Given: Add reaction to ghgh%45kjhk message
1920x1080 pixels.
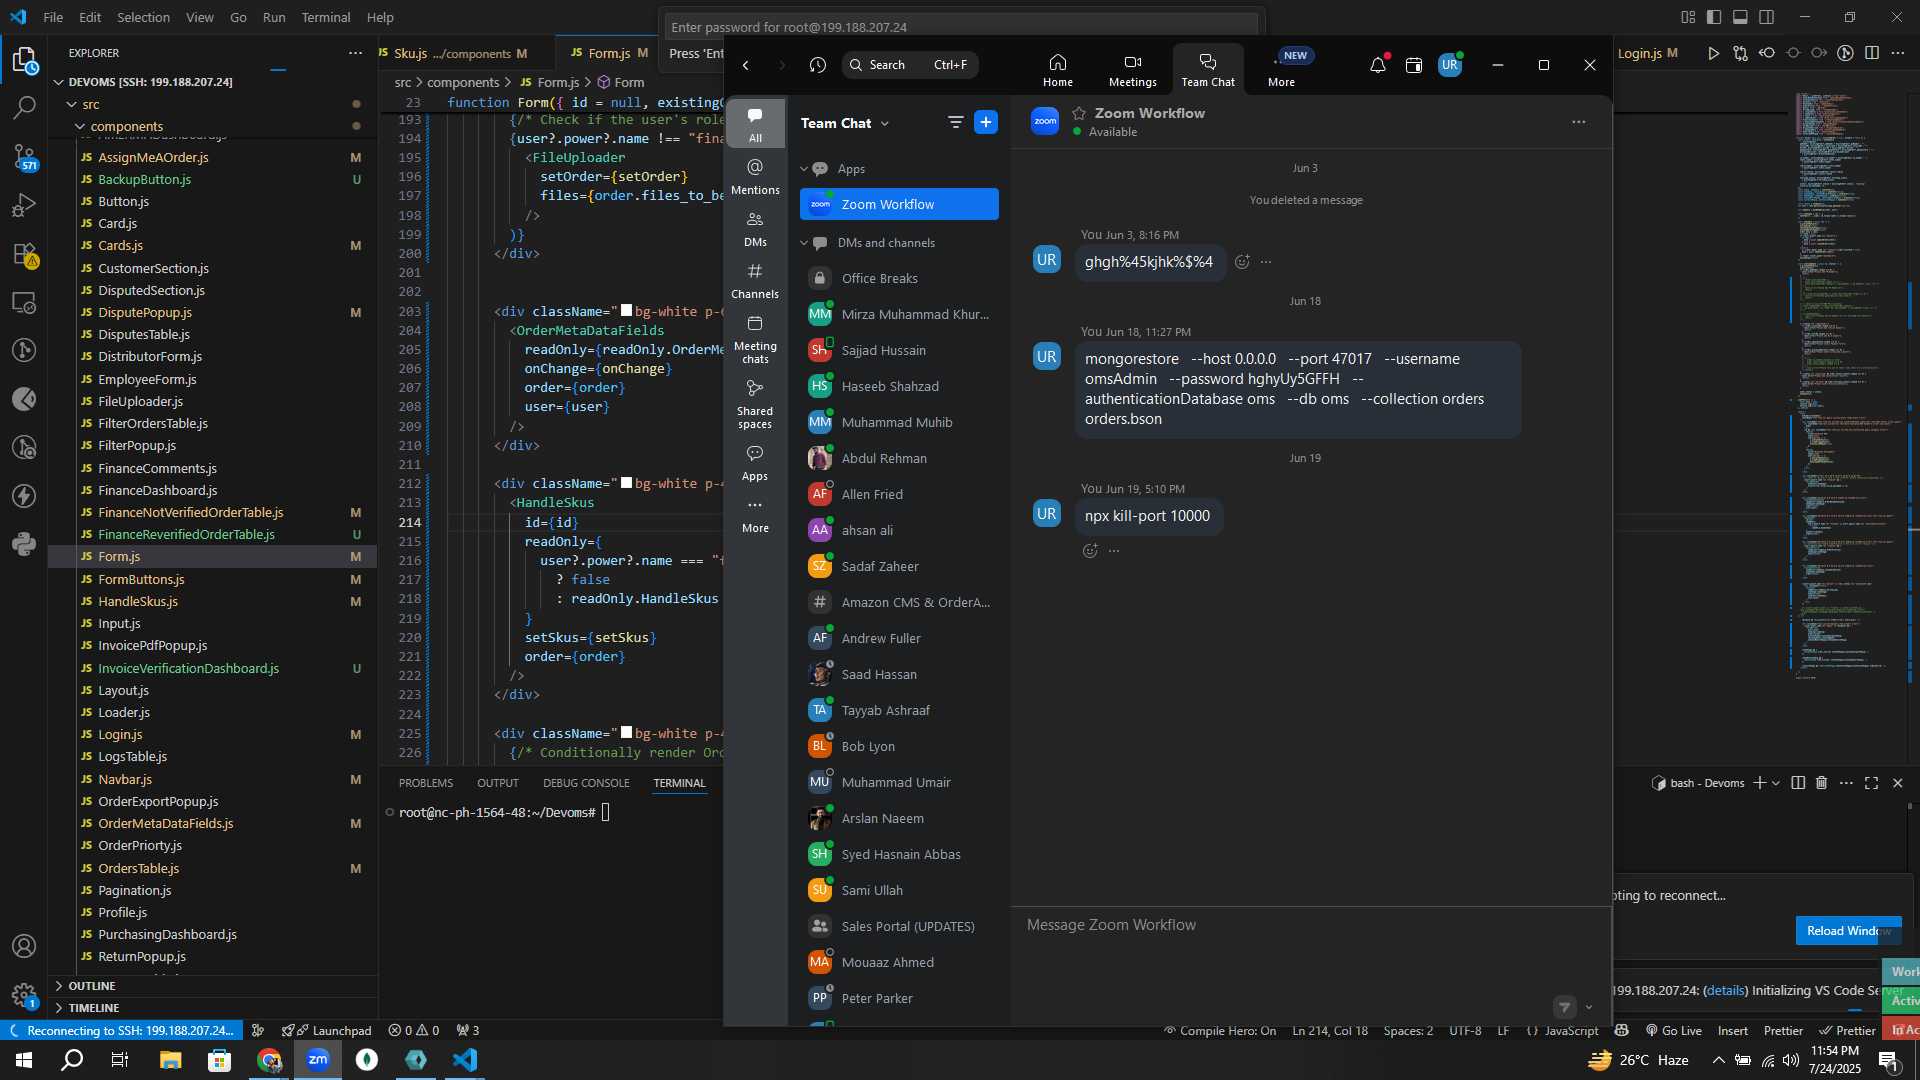Looking at the screenshot, I should (x=1242, y=262).
